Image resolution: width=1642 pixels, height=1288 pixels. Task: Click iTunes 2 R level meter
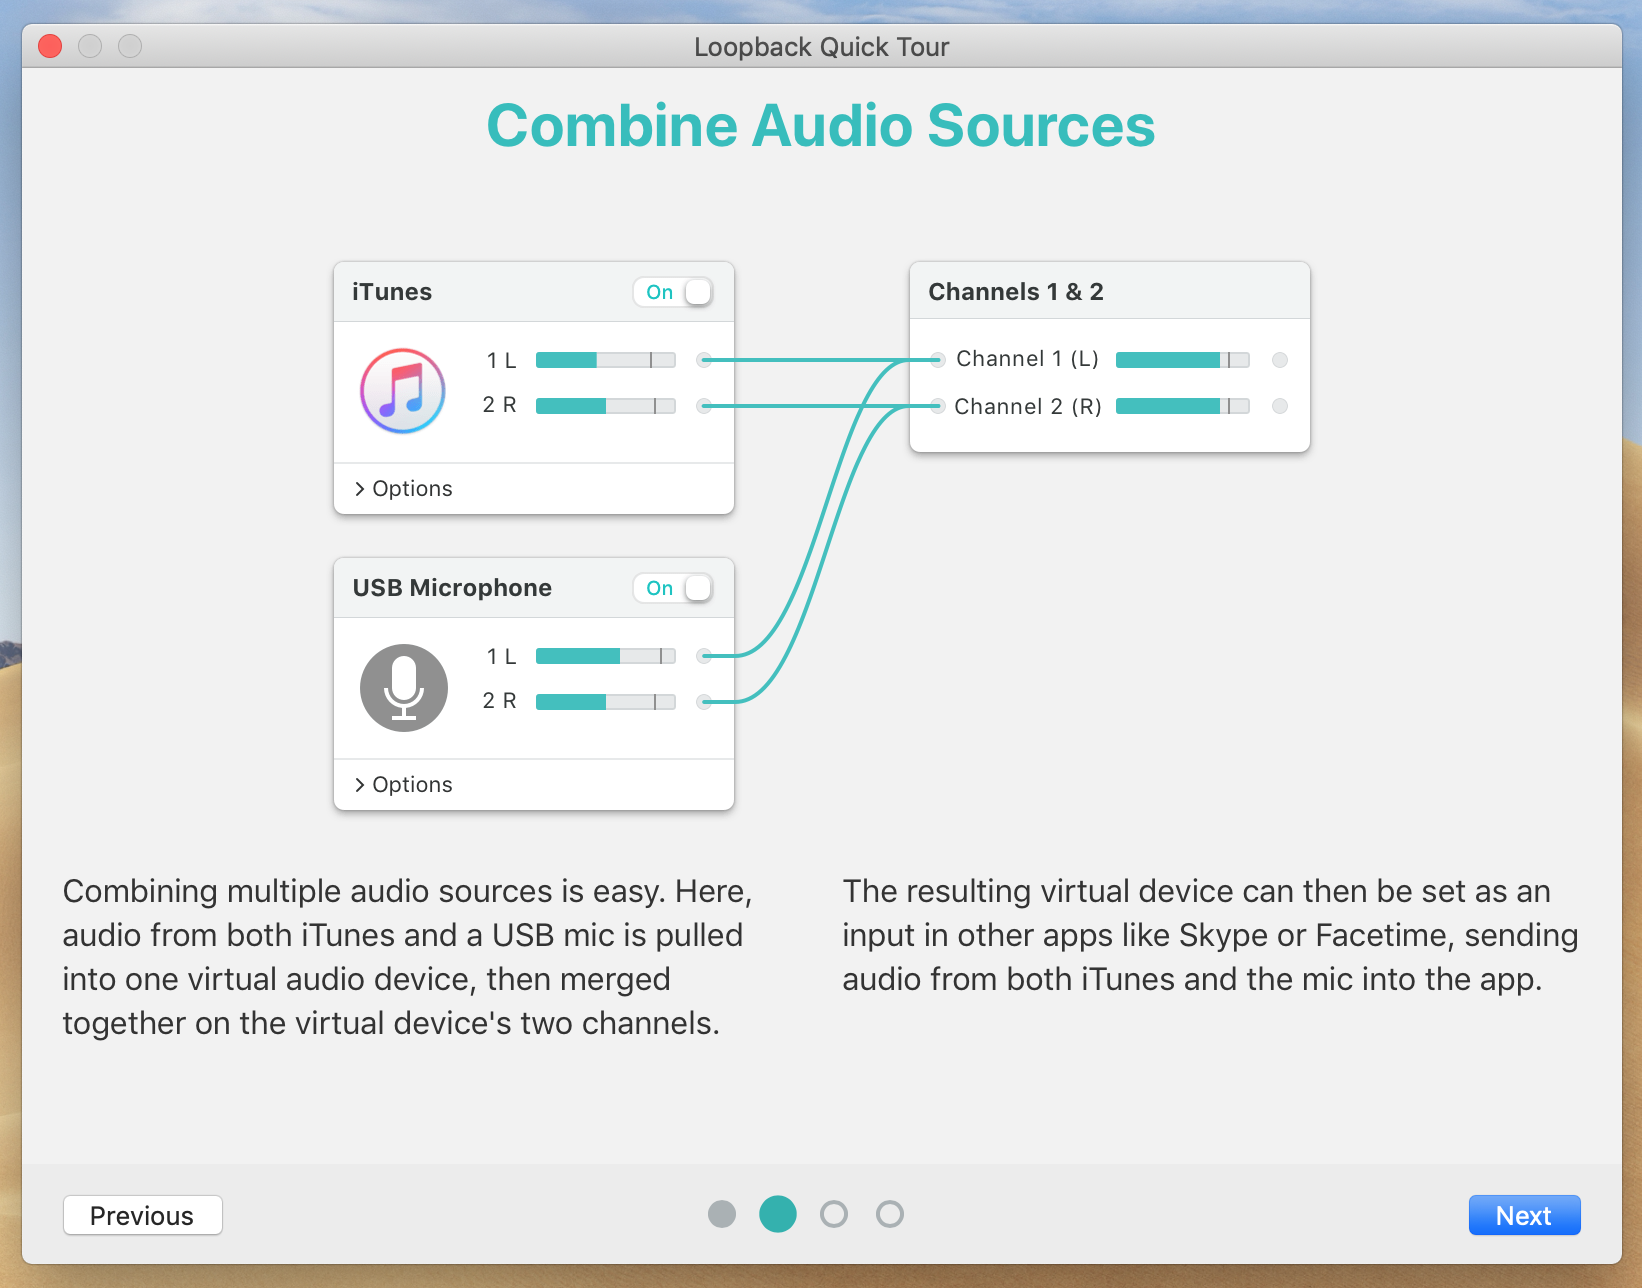606,406
